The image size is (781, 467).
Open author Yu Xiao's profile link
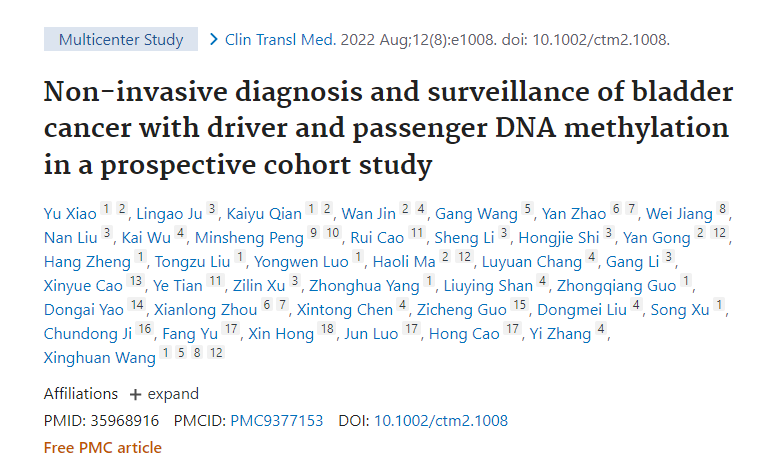(x=69, y=213)
